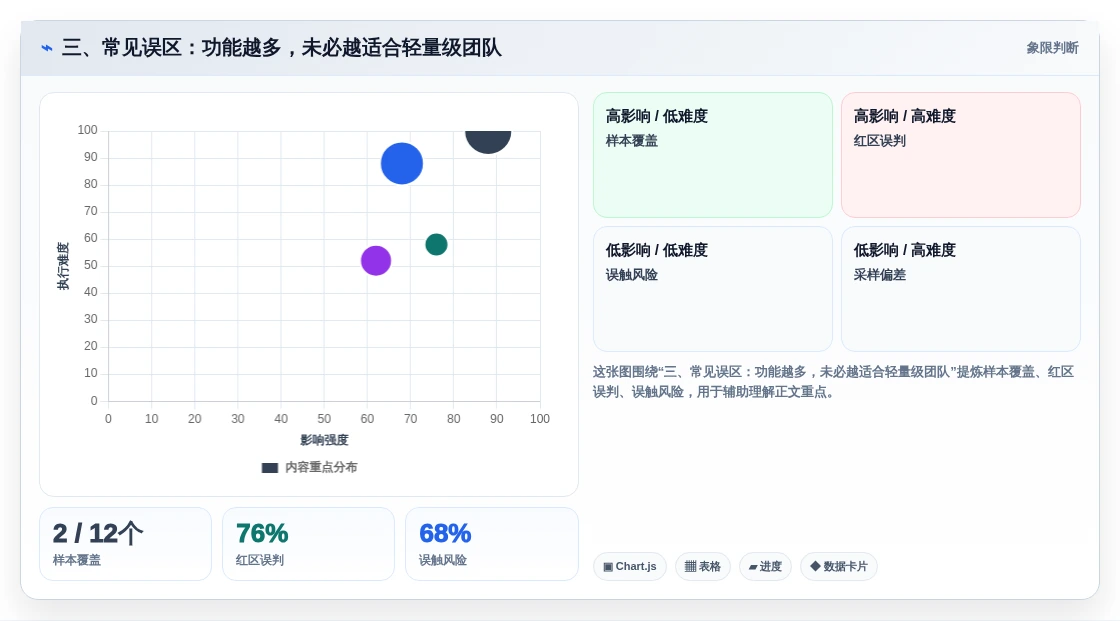Screen dimensions: 1120x621
Task: Open the 高影响 / 高难度 quadrant card
Action: [x=961, y=155]
